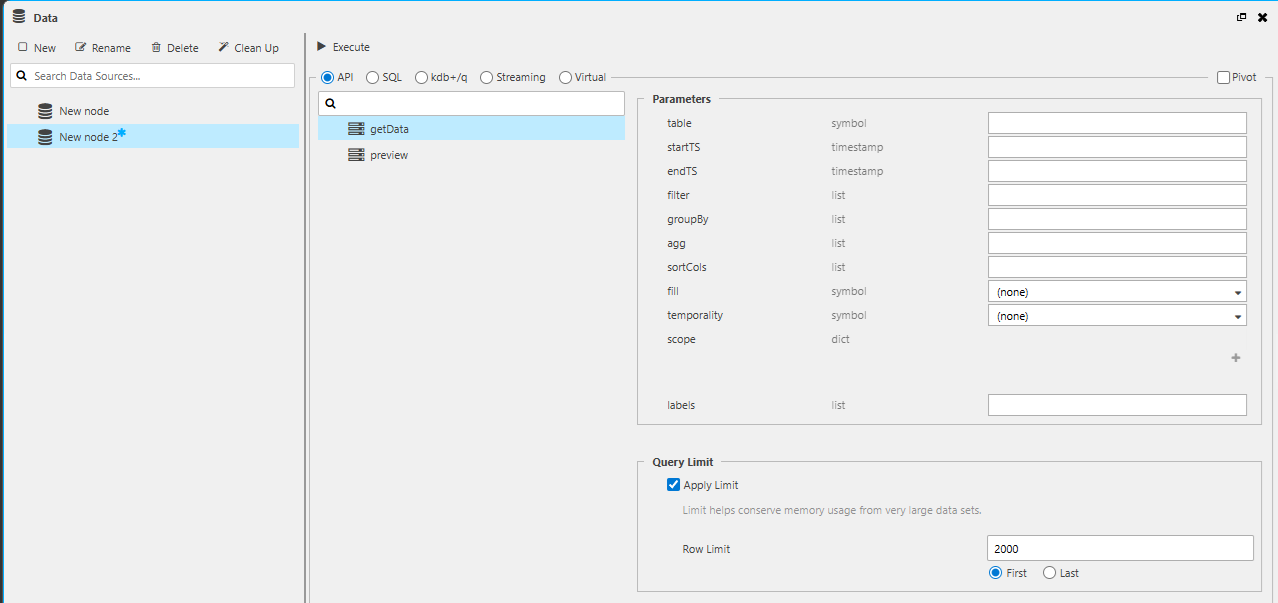Click the database icon beside New node

pos(45,111)
